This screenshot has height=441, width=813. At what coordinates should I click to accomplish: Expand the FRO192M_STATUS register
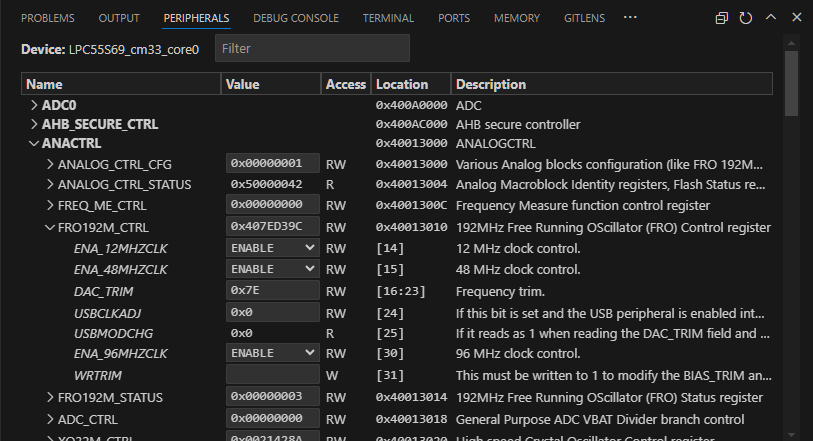(50, 397)
